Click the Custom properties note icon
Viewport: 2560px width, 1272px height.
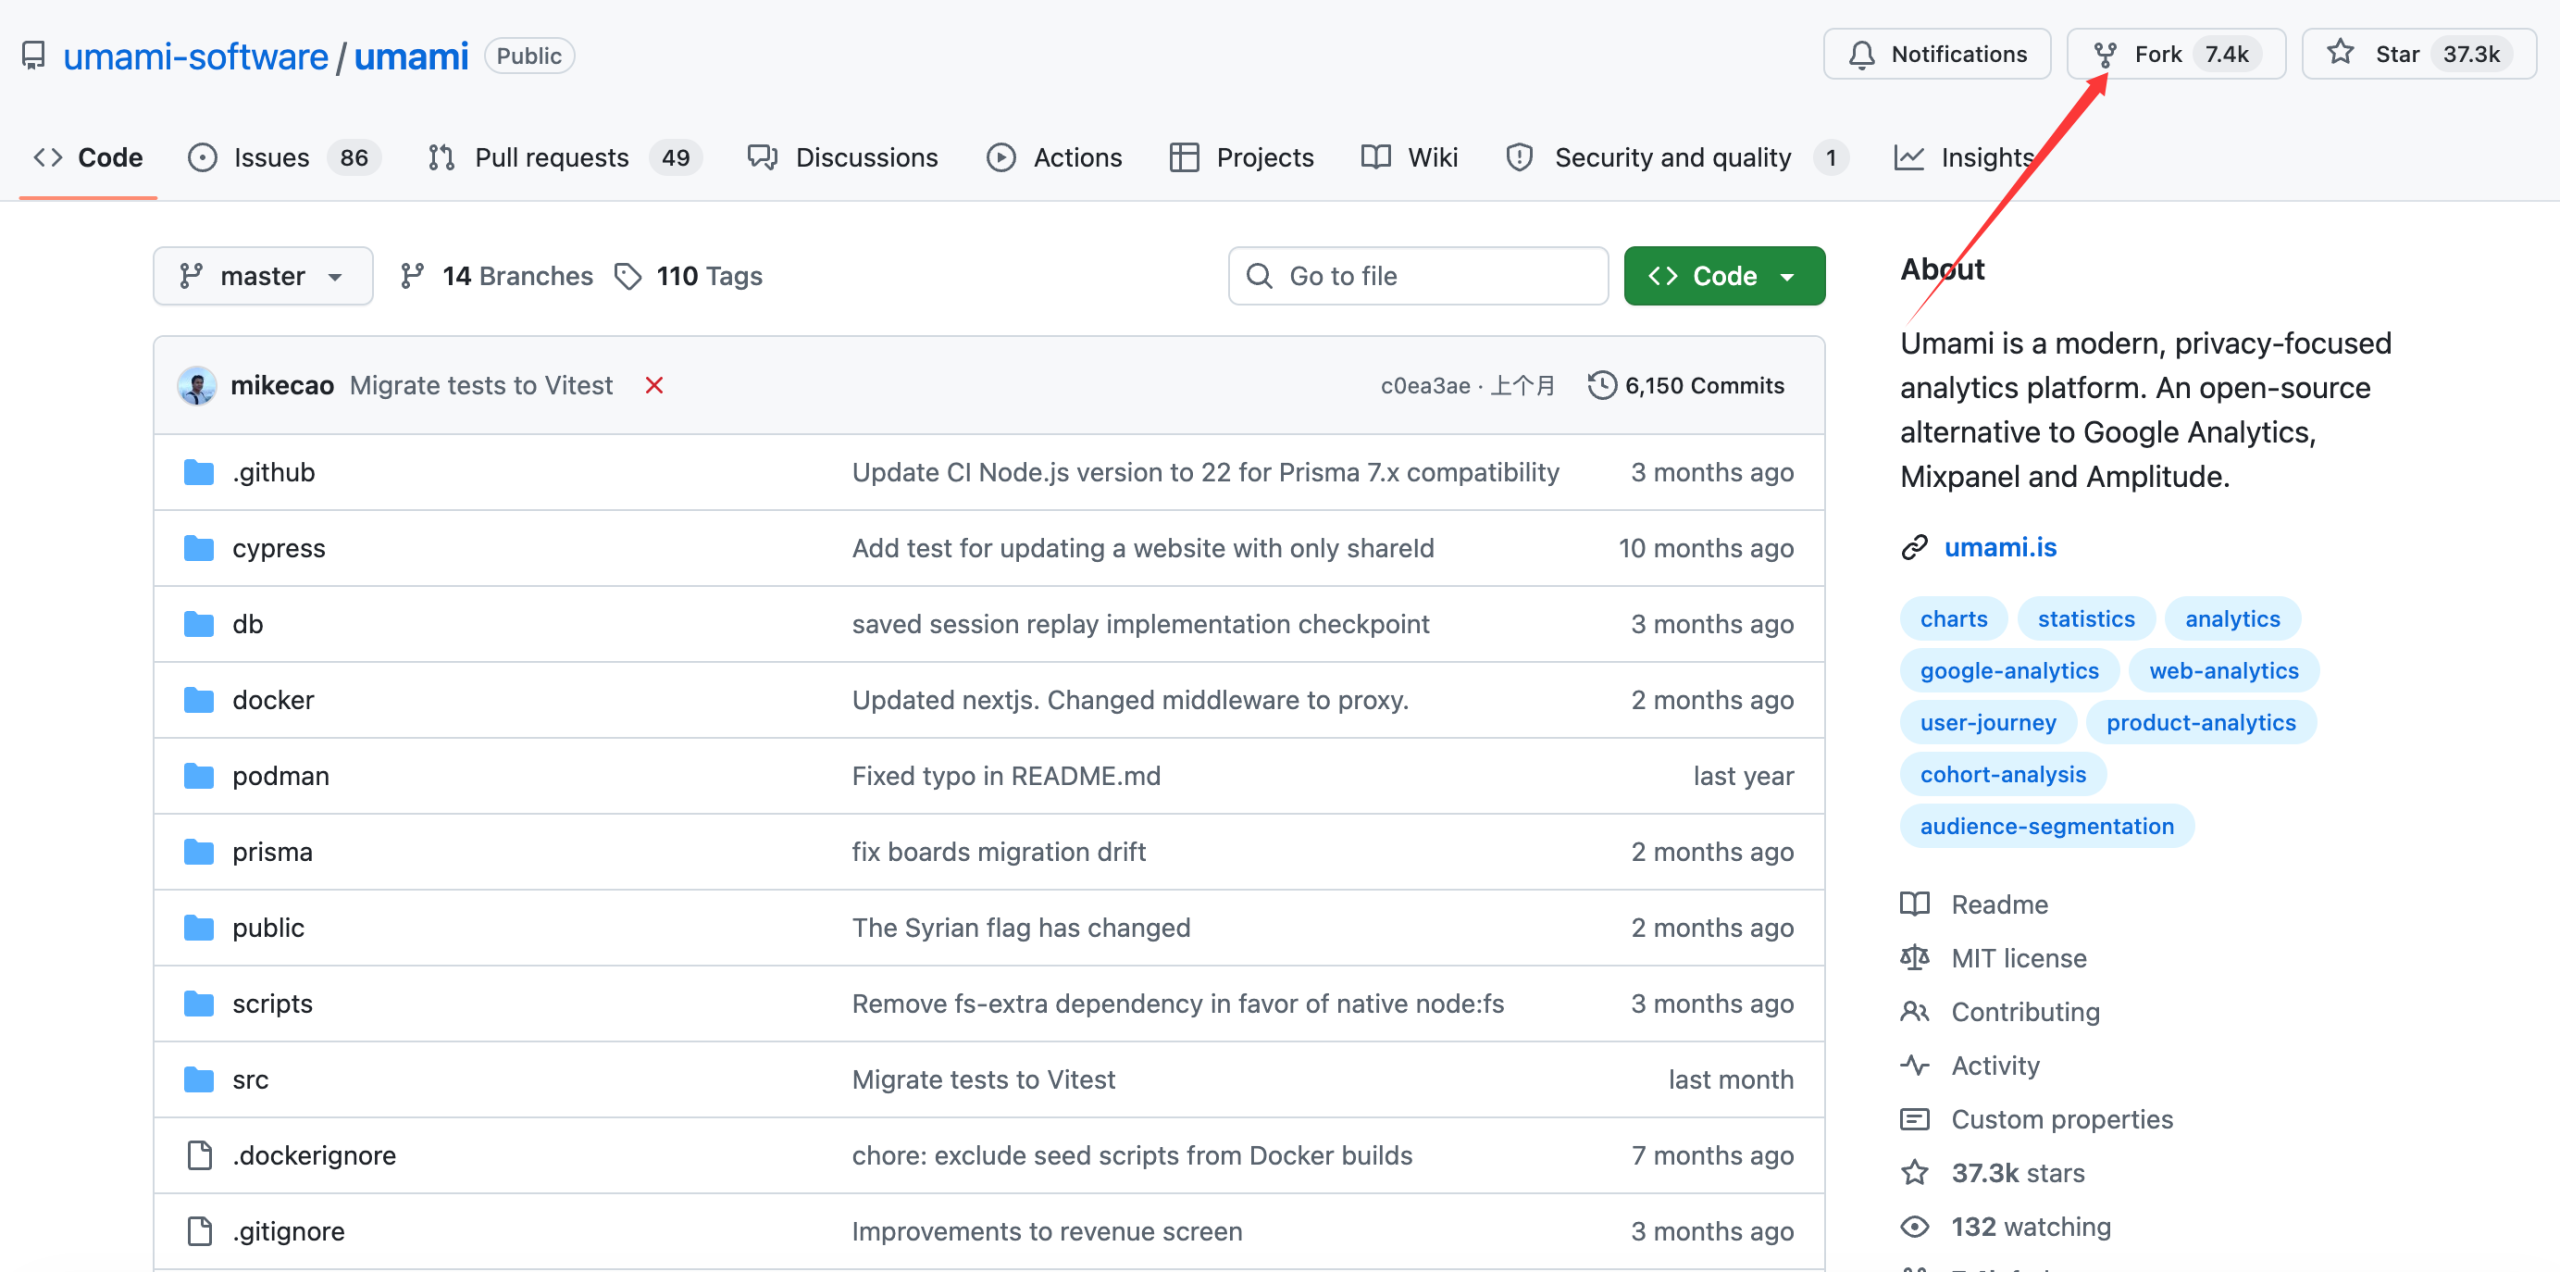pos(1915,1119)
